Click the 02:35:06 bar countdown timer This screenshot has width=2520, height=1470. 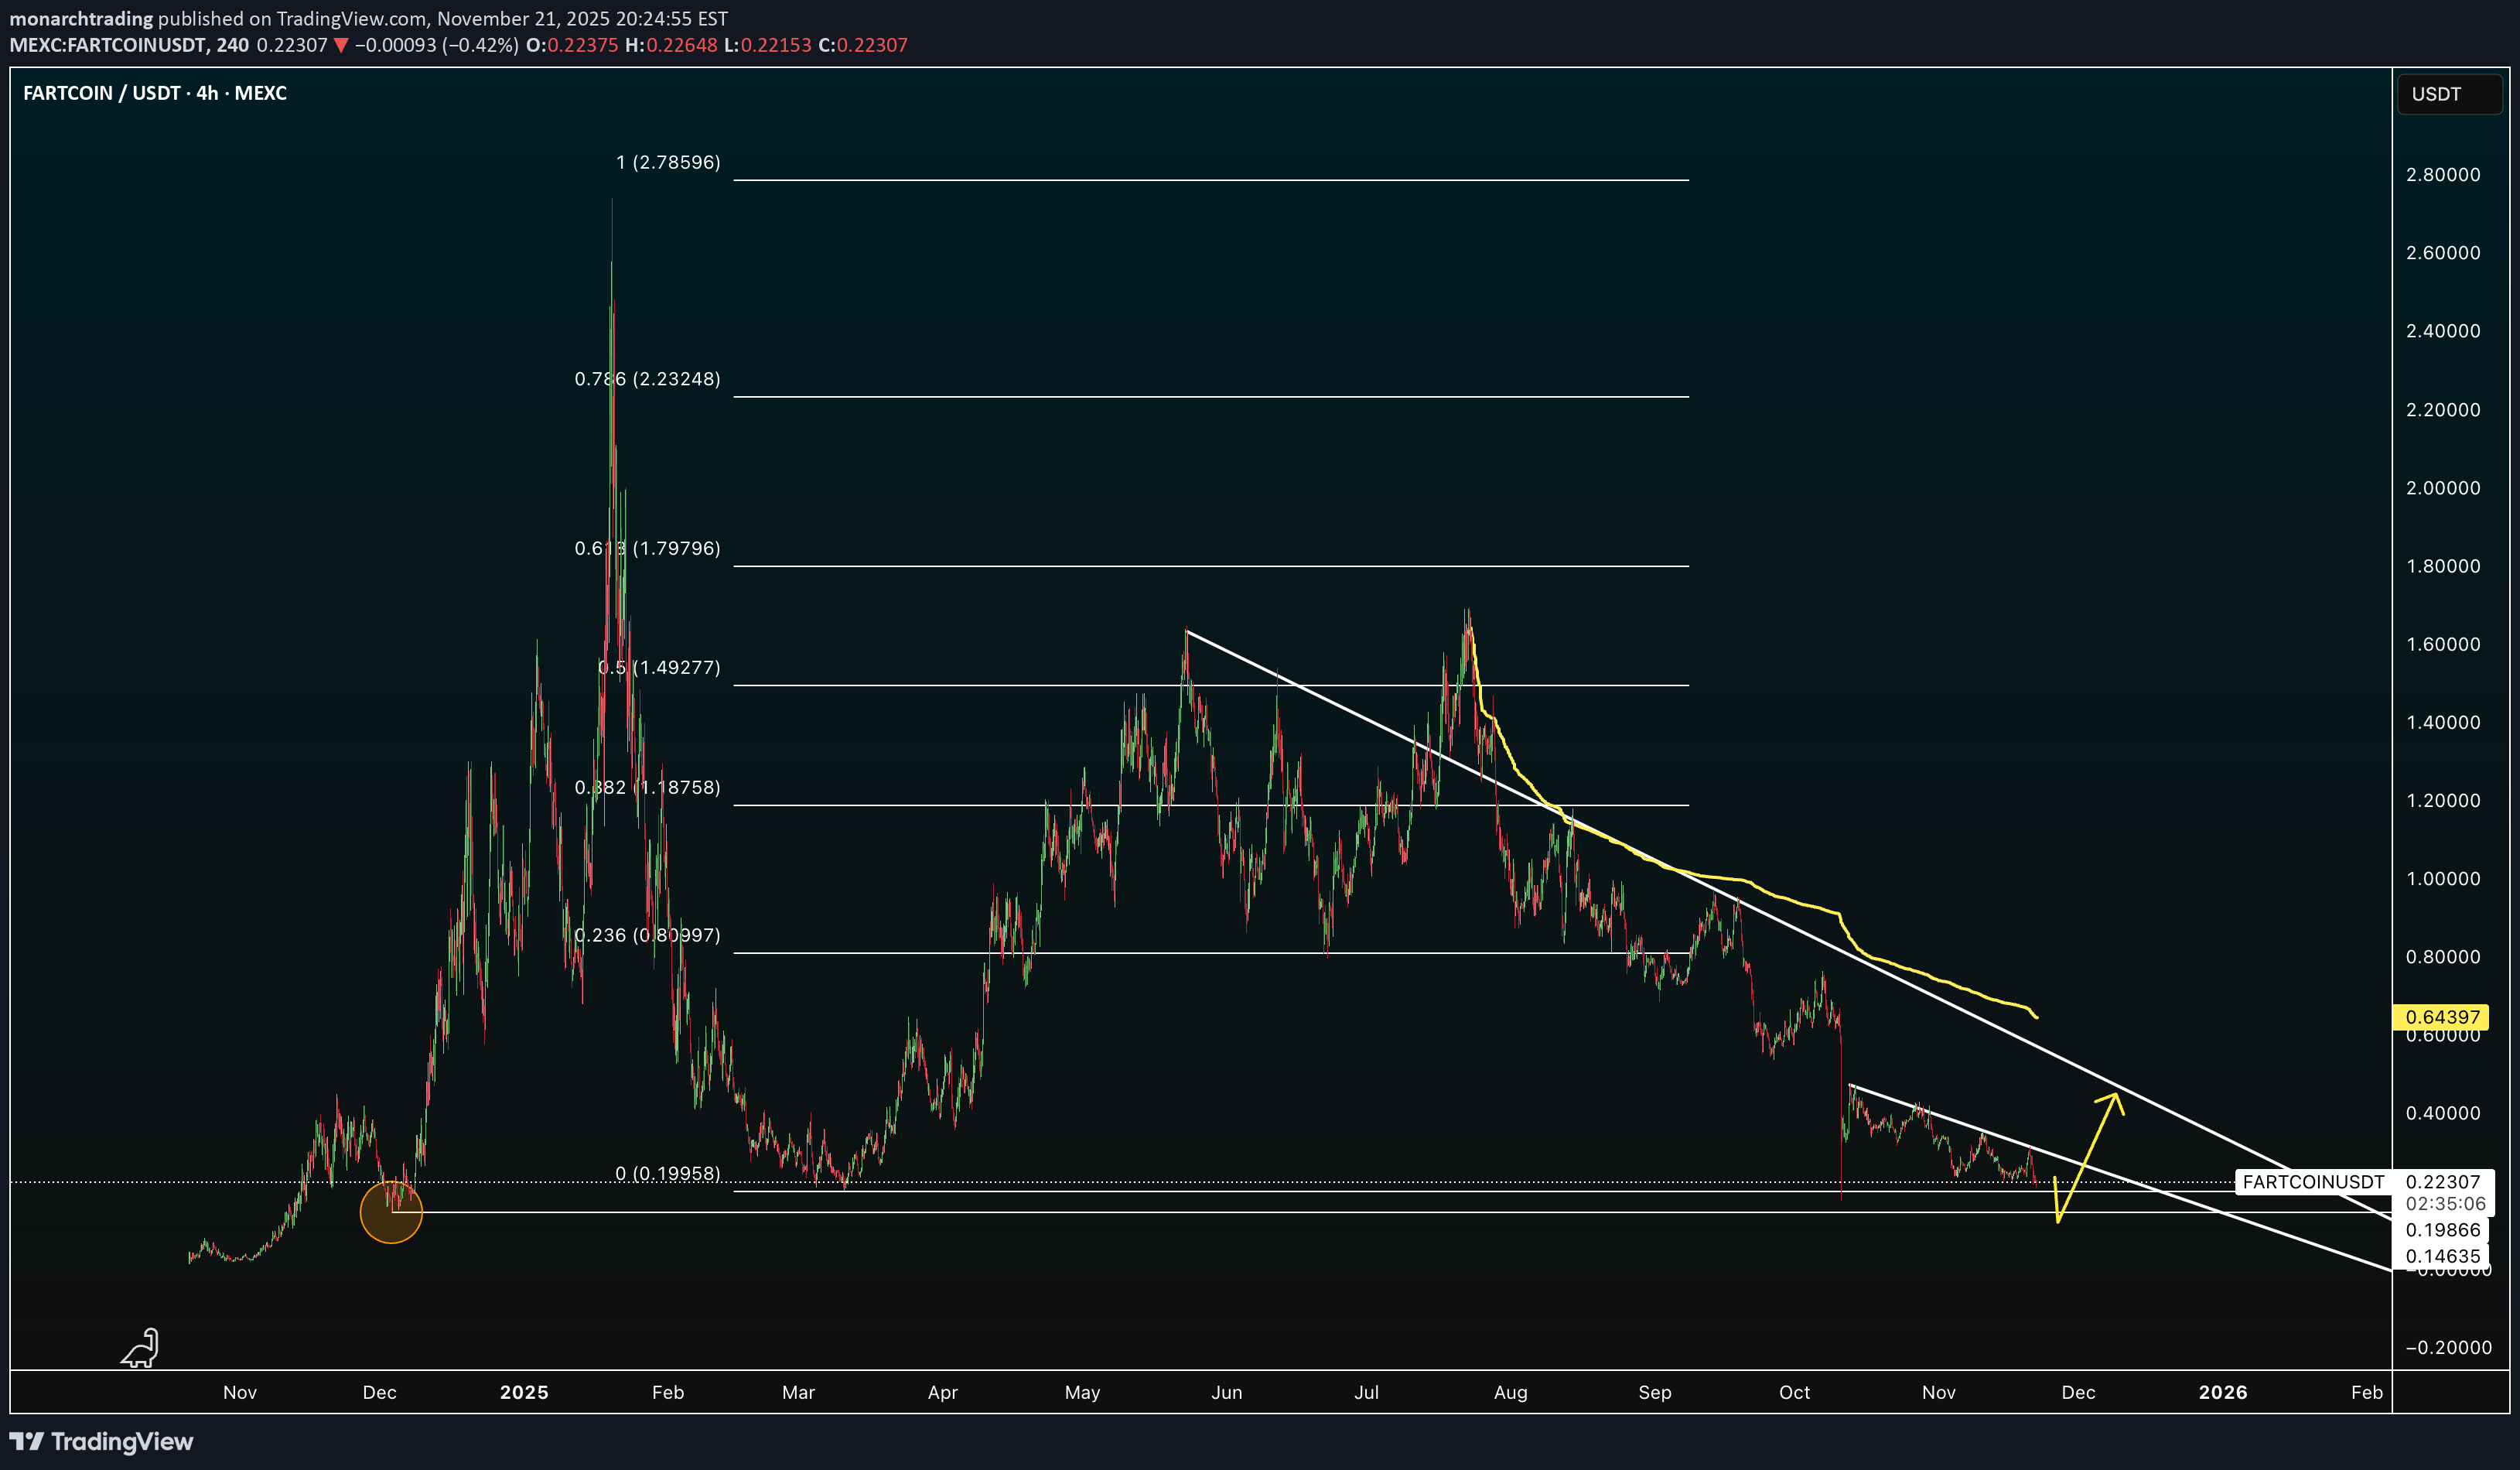pos(2445,1204)
